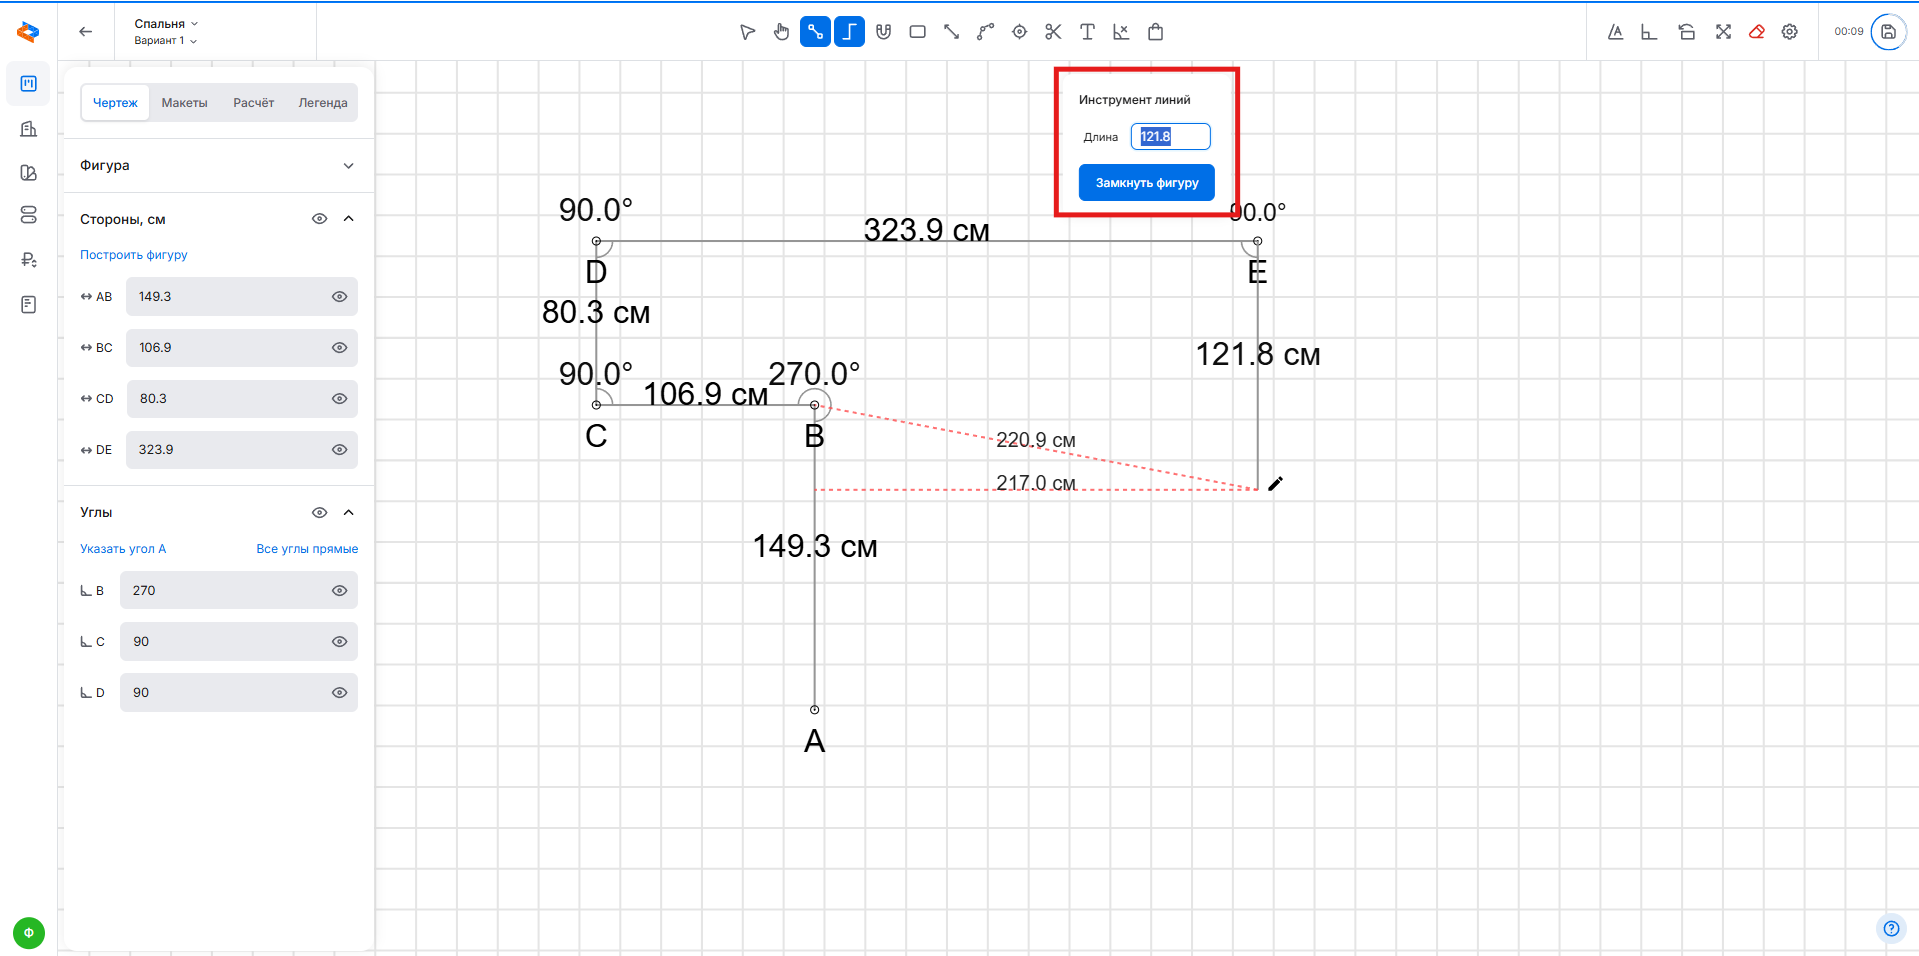Click the Все углы прямые link

pyautogui.click(x=306, y=549)
